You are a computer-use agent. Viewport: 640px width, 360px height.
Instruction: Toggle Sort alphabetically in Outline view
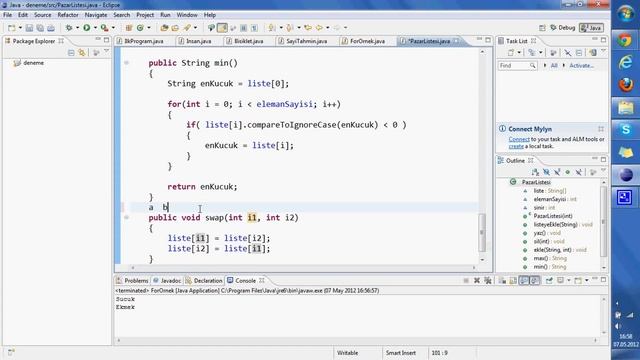535,172
